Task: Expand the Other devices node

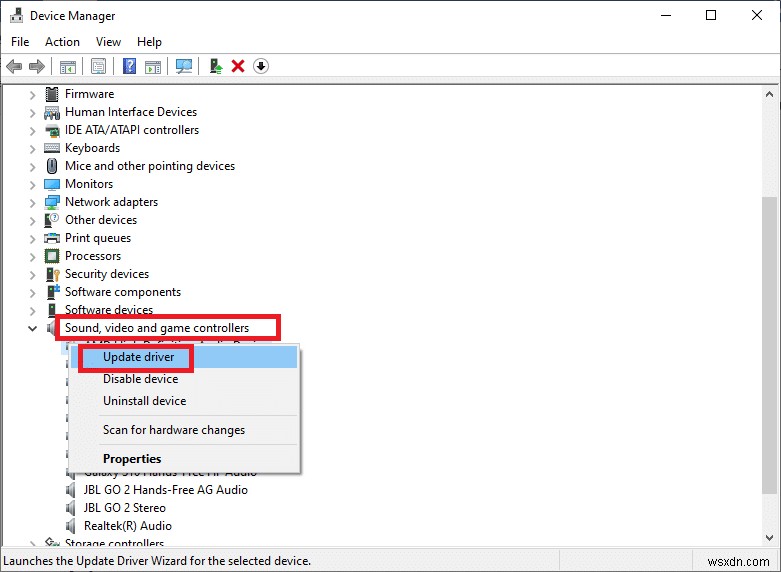Action: coord(32,221)
